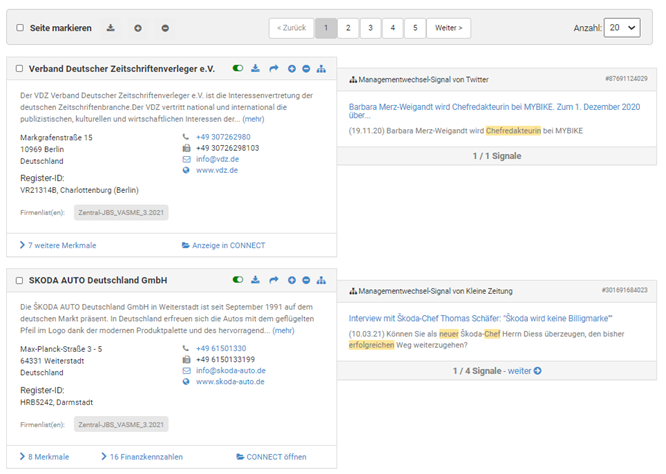Click the download icon in top toolbar
666x474 pixels.
tap(110, 28)
